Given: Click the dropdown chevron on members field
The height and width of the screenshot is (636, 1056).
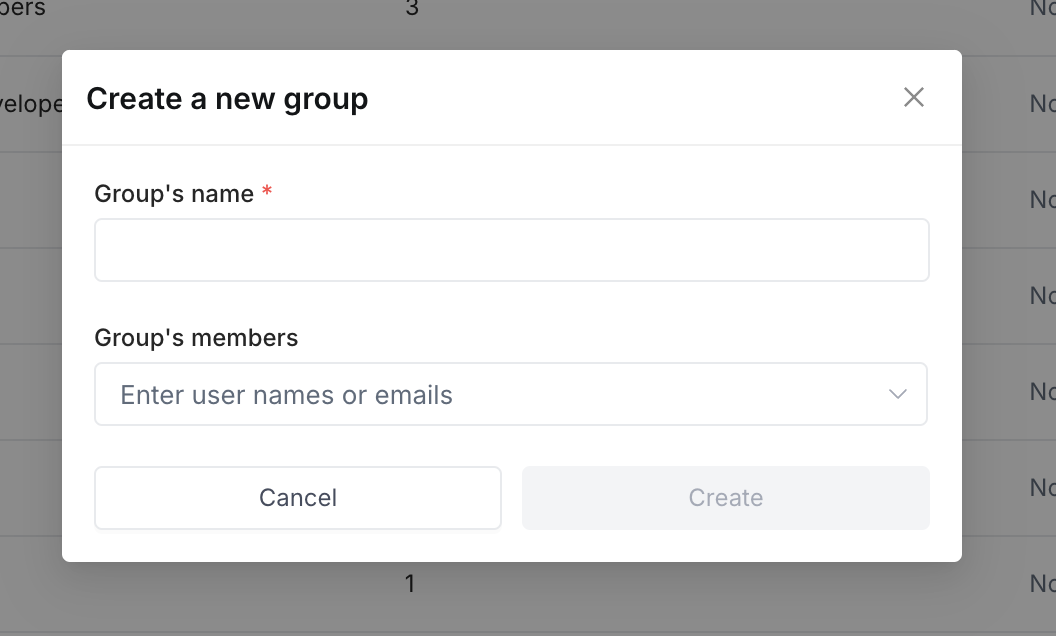Looking at the screenshot, I should coord(896,394).
